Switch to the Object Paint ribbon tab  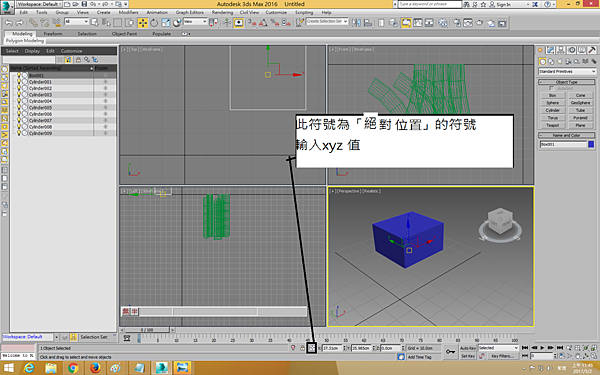(x=124, y=34)
